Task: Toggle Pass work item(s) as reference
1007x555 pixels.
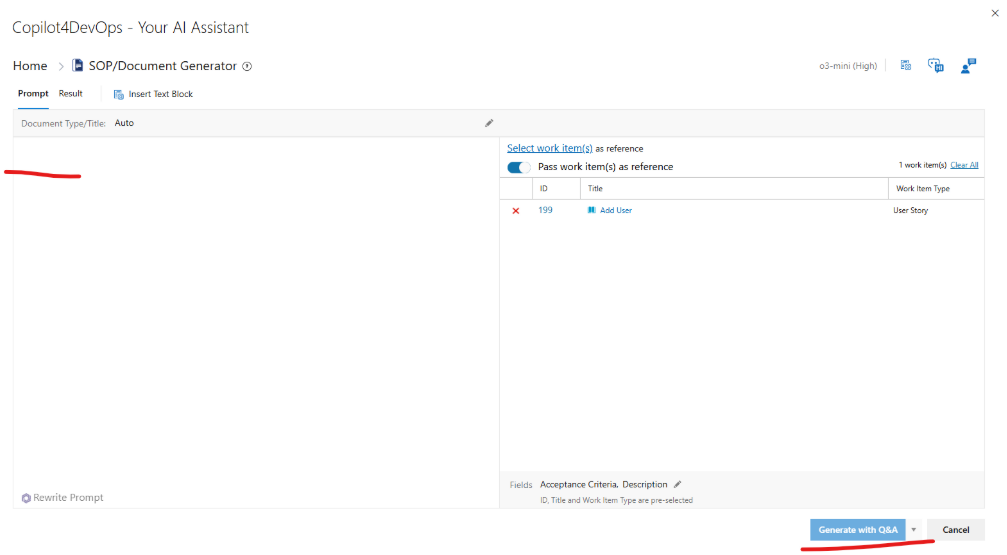Action: coord(519,167)
